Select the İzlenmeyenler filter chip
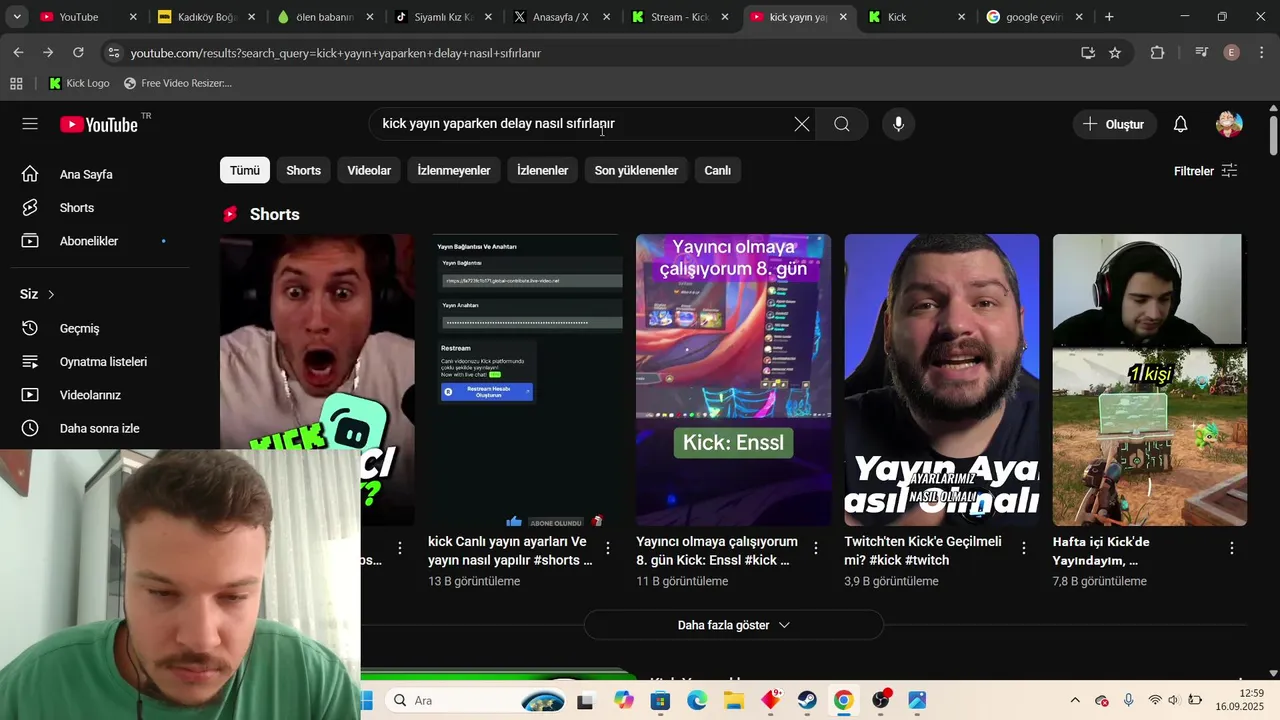The image size is (1280, 720). tap(454, 170)
